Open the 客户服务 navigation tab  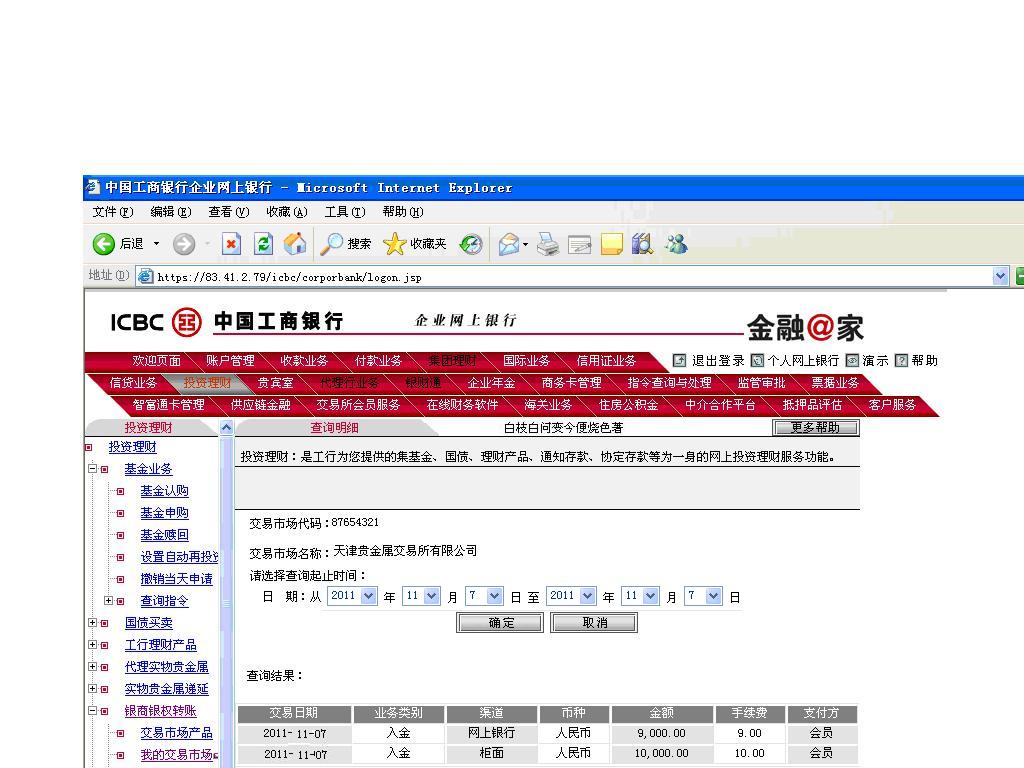pyautogui.click(x=892, y=405)
